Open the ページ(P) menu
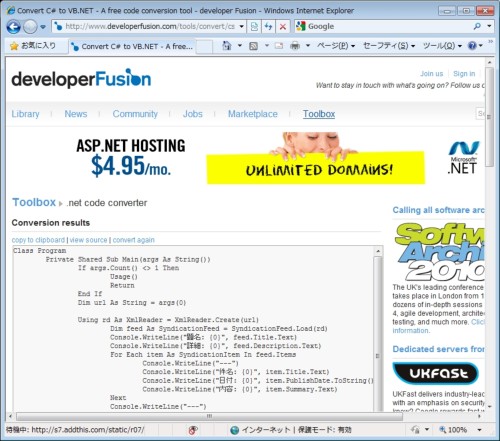Screen dimensions: 500x441 336,46
